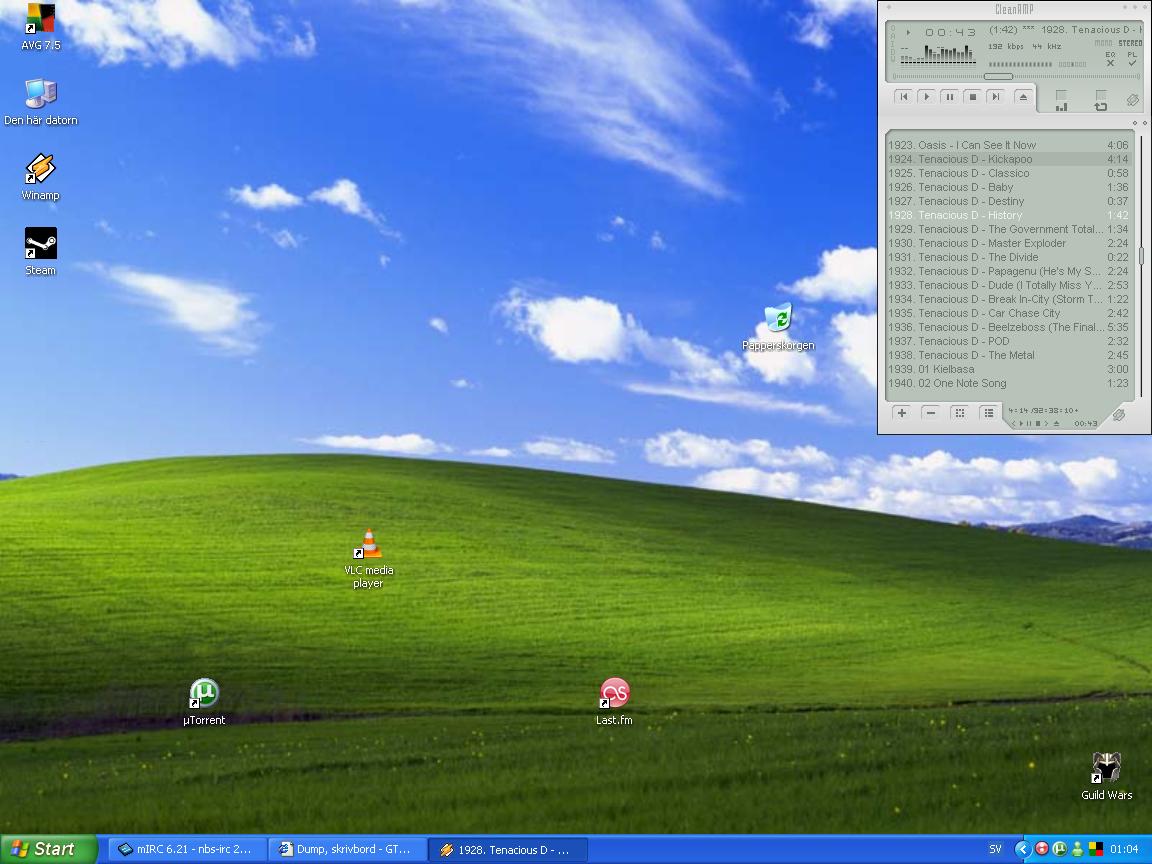Switch to Dump, skrivbord taskbar window
The width and height of the screenshot is (1152, 864).
pos(347,849)
